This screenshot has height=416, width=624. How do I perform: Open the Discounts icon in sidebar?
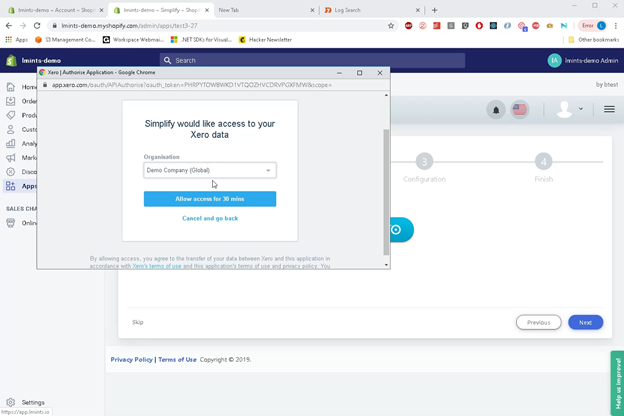point(11,172)
